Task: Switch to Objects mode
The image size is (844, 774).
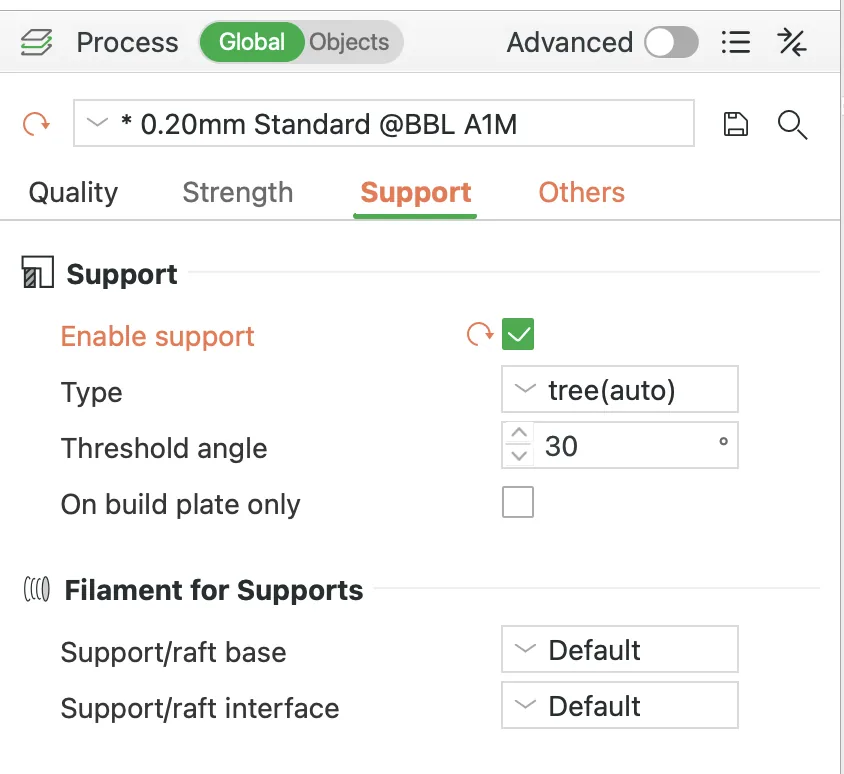Action: (349, 42)
